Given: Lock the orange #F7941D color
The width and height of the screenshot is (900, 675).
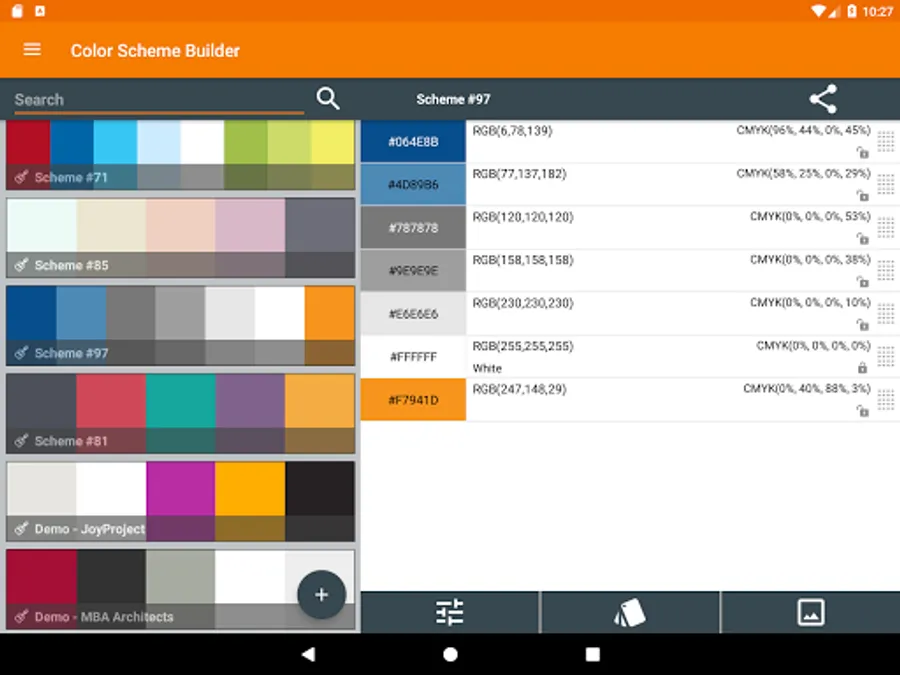Looking at the screenshot, I should click(x=862, y=411).
